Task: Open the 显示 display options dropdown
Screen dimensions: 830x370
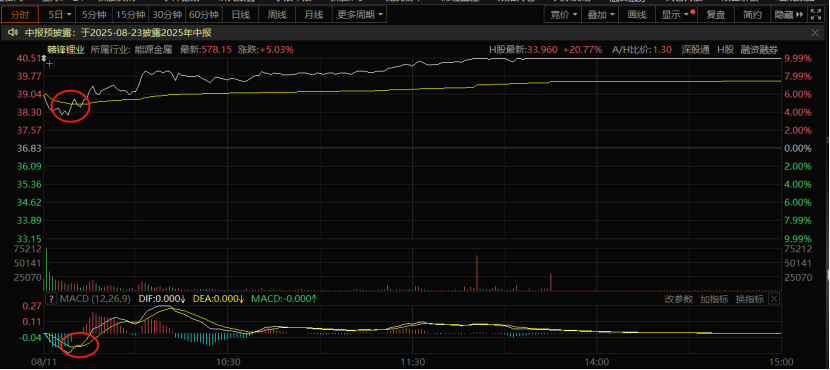Action: pyautogui.click(x=675, y=15)
